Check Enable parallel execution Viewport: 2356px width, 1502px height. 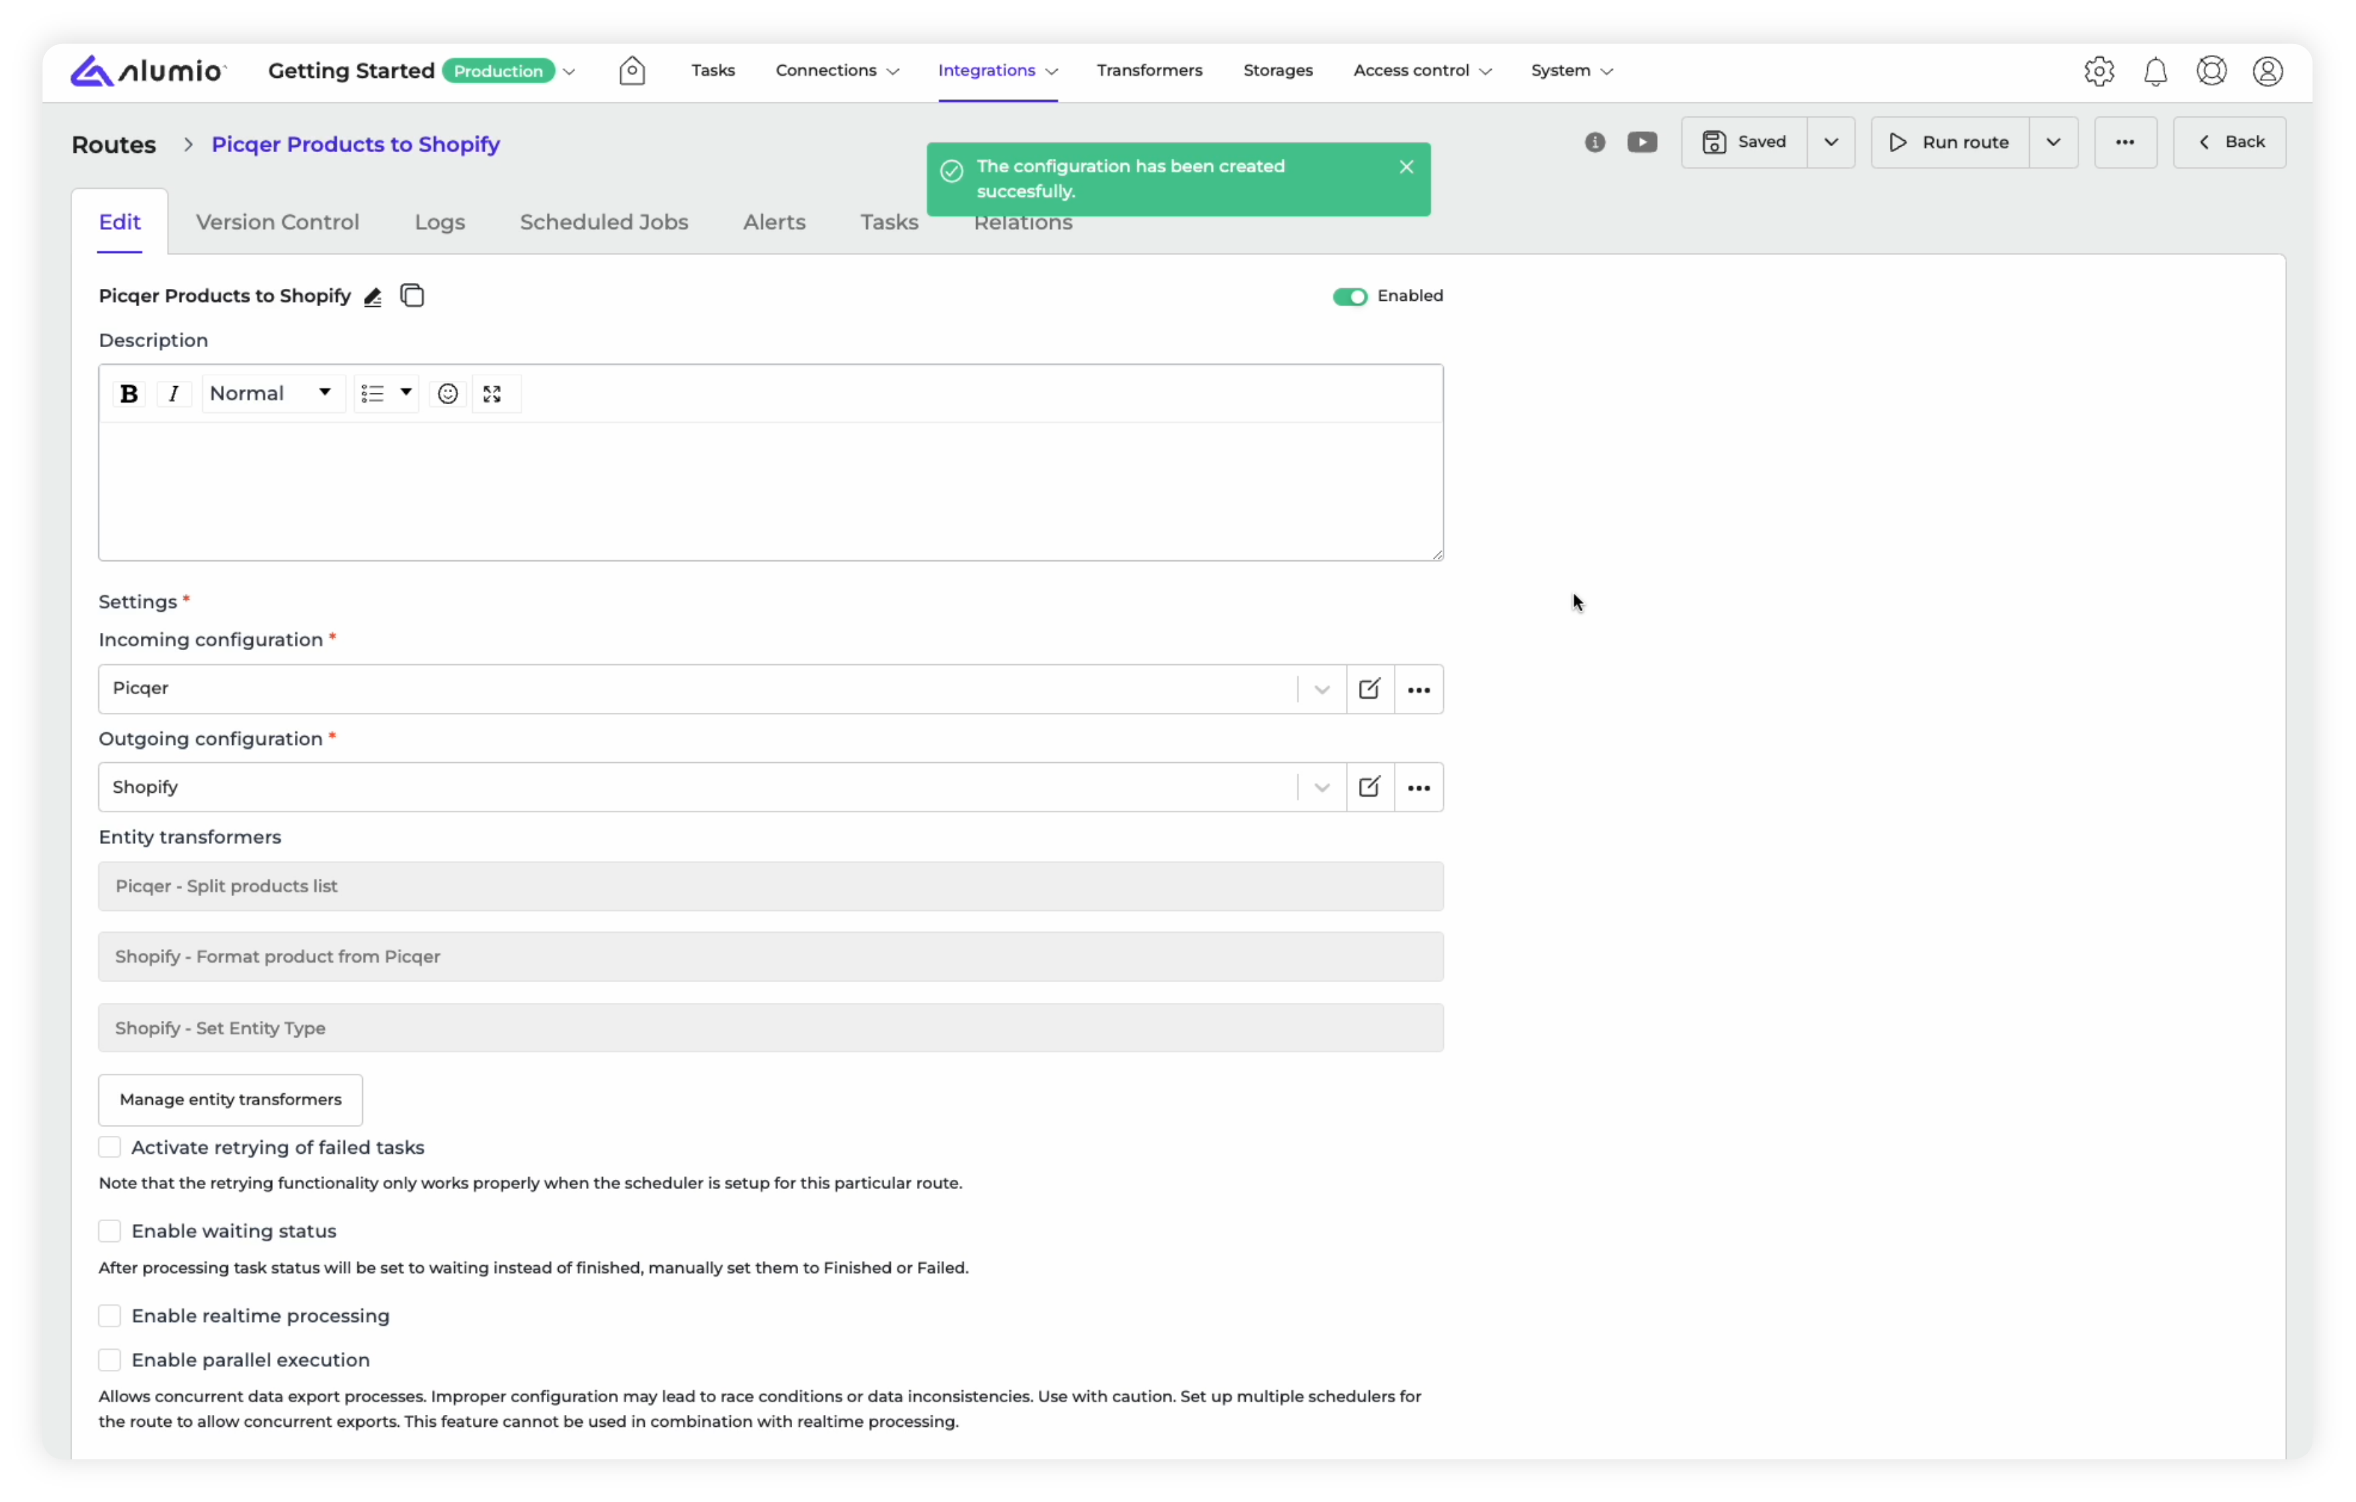coord(110,1360)
